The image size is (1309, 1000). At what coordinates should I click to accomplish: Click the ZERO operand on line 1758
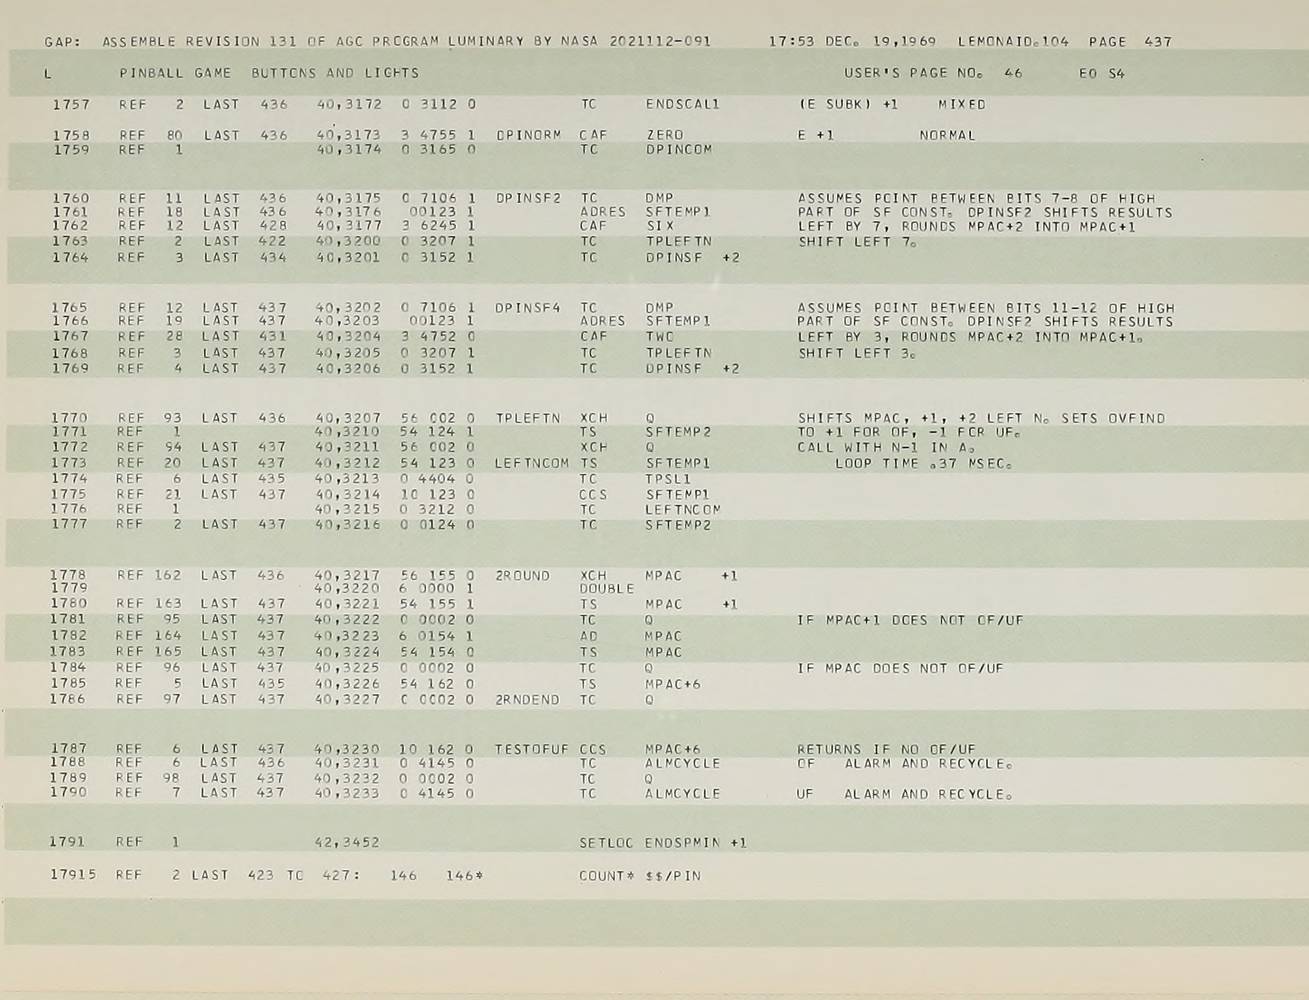click(x=665, y=135)
